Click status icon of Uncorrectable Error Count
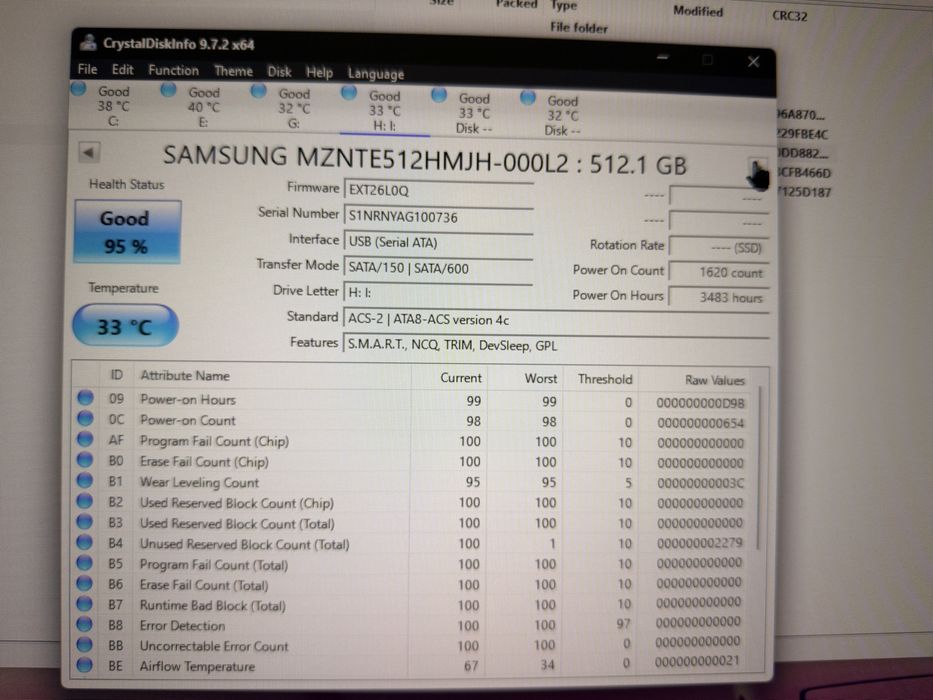Screen dimensions: 933x700 pos(85,645)
